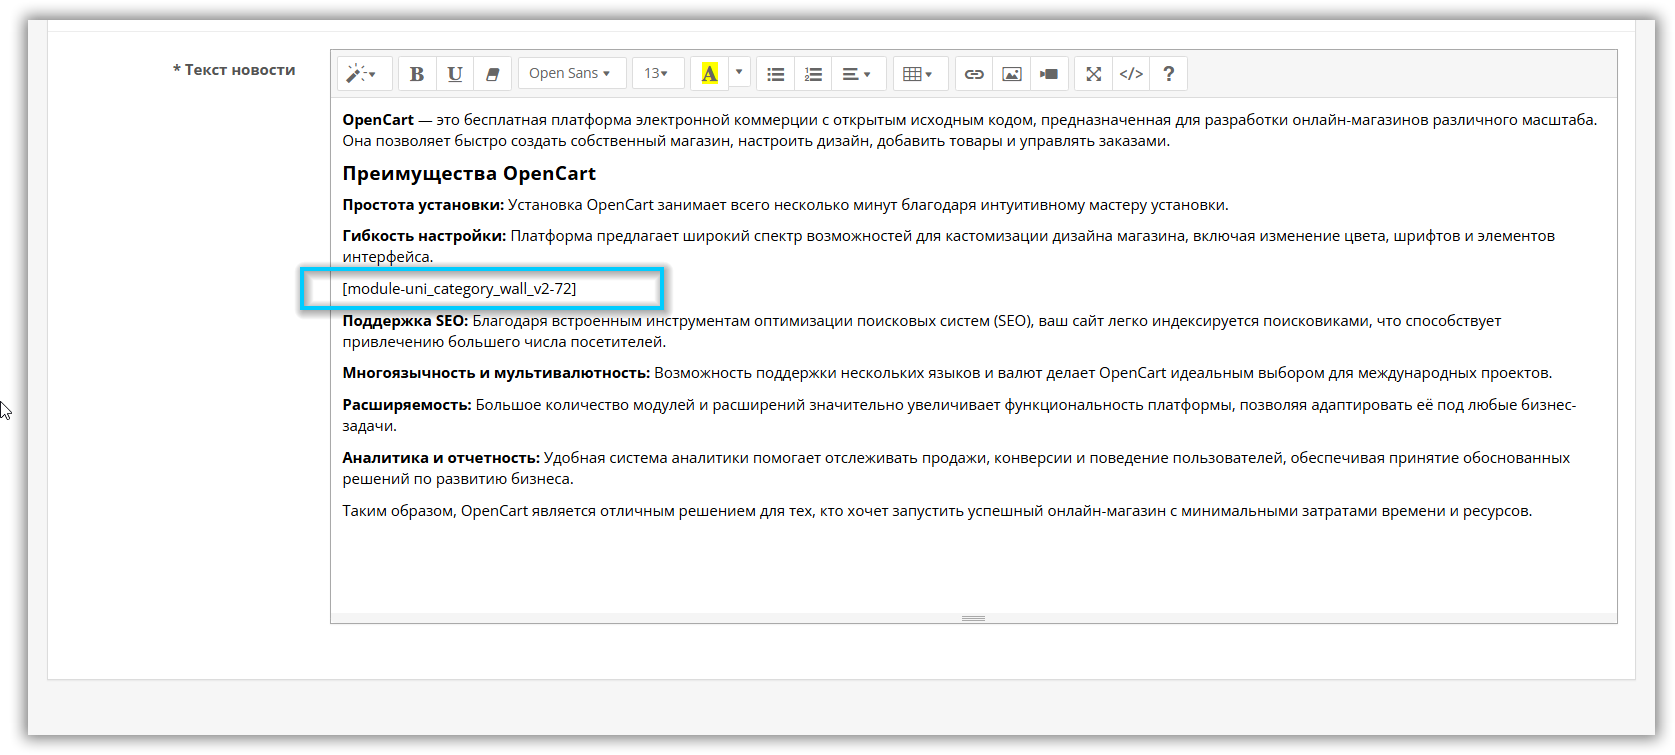Click the closing paragraph starting 'Таким образом'

tap(937, 511)
